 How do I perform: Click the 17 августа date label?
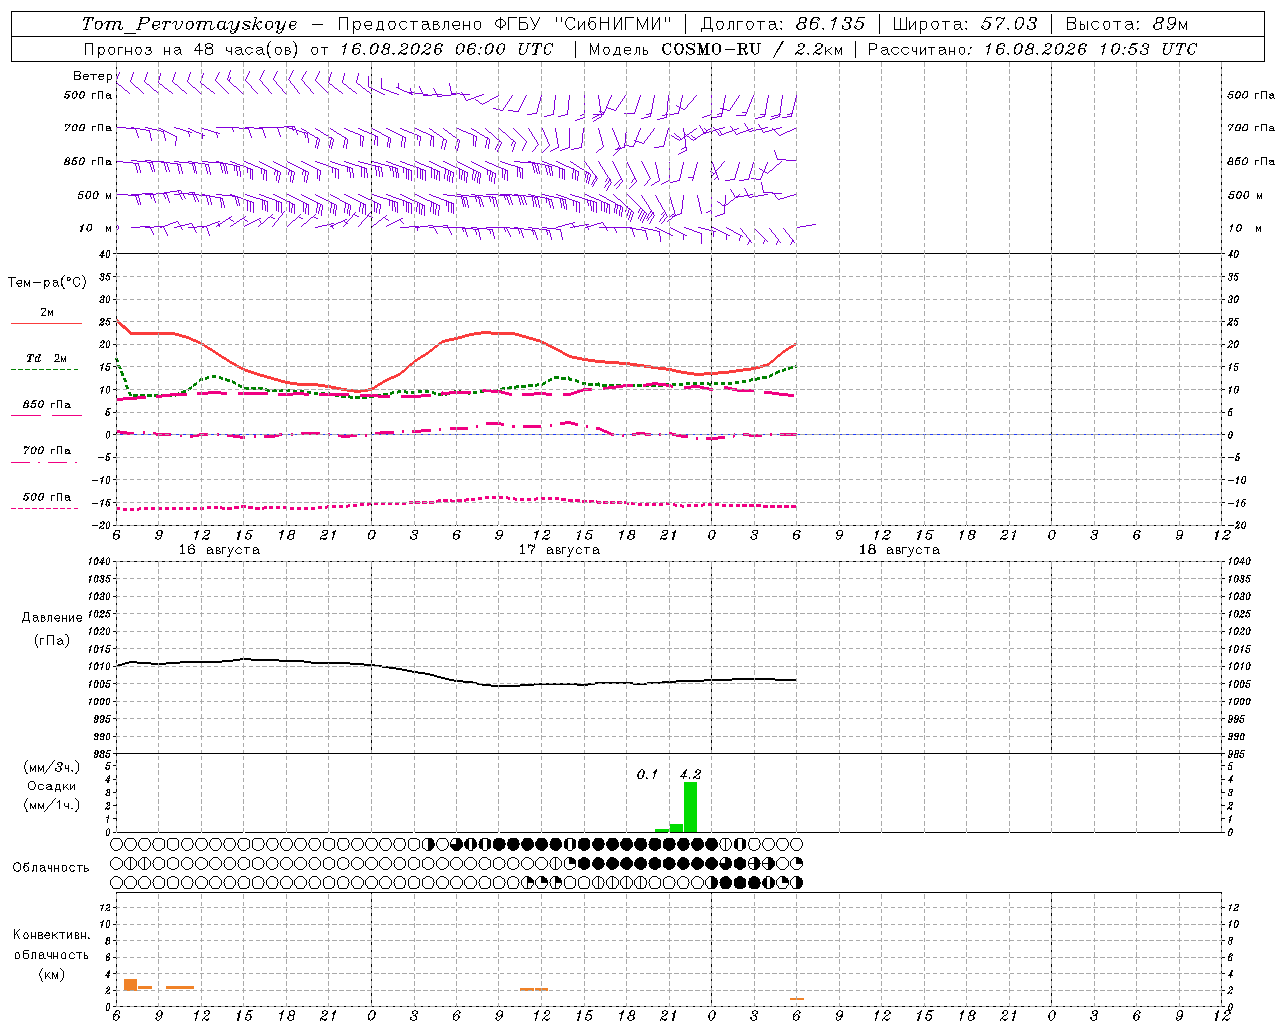coord(559,550)
